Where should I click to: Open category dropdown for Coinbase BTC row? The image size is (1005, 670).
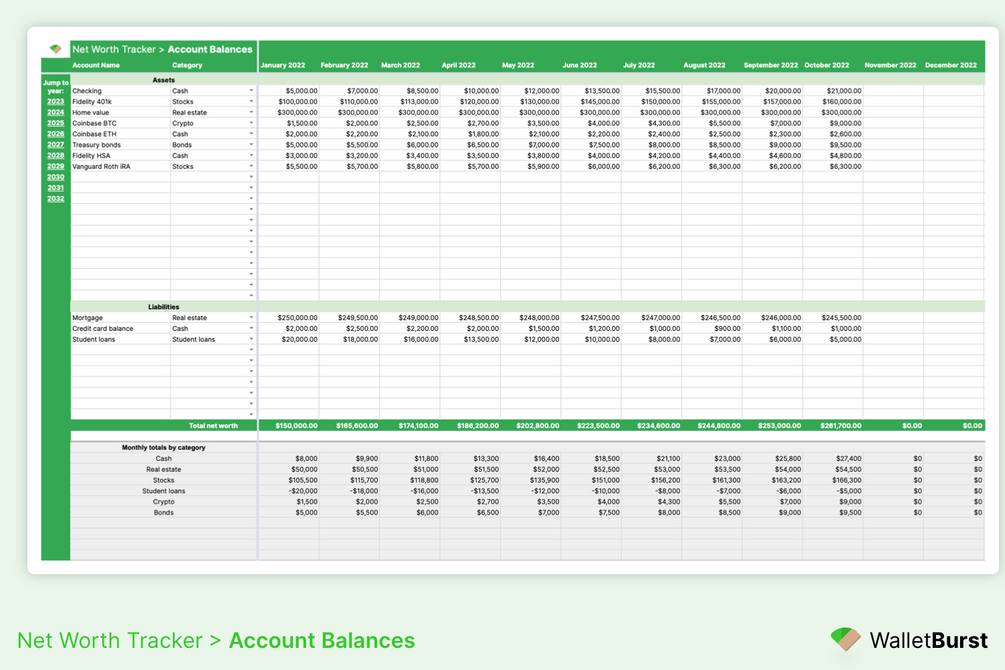pos(251,123)
